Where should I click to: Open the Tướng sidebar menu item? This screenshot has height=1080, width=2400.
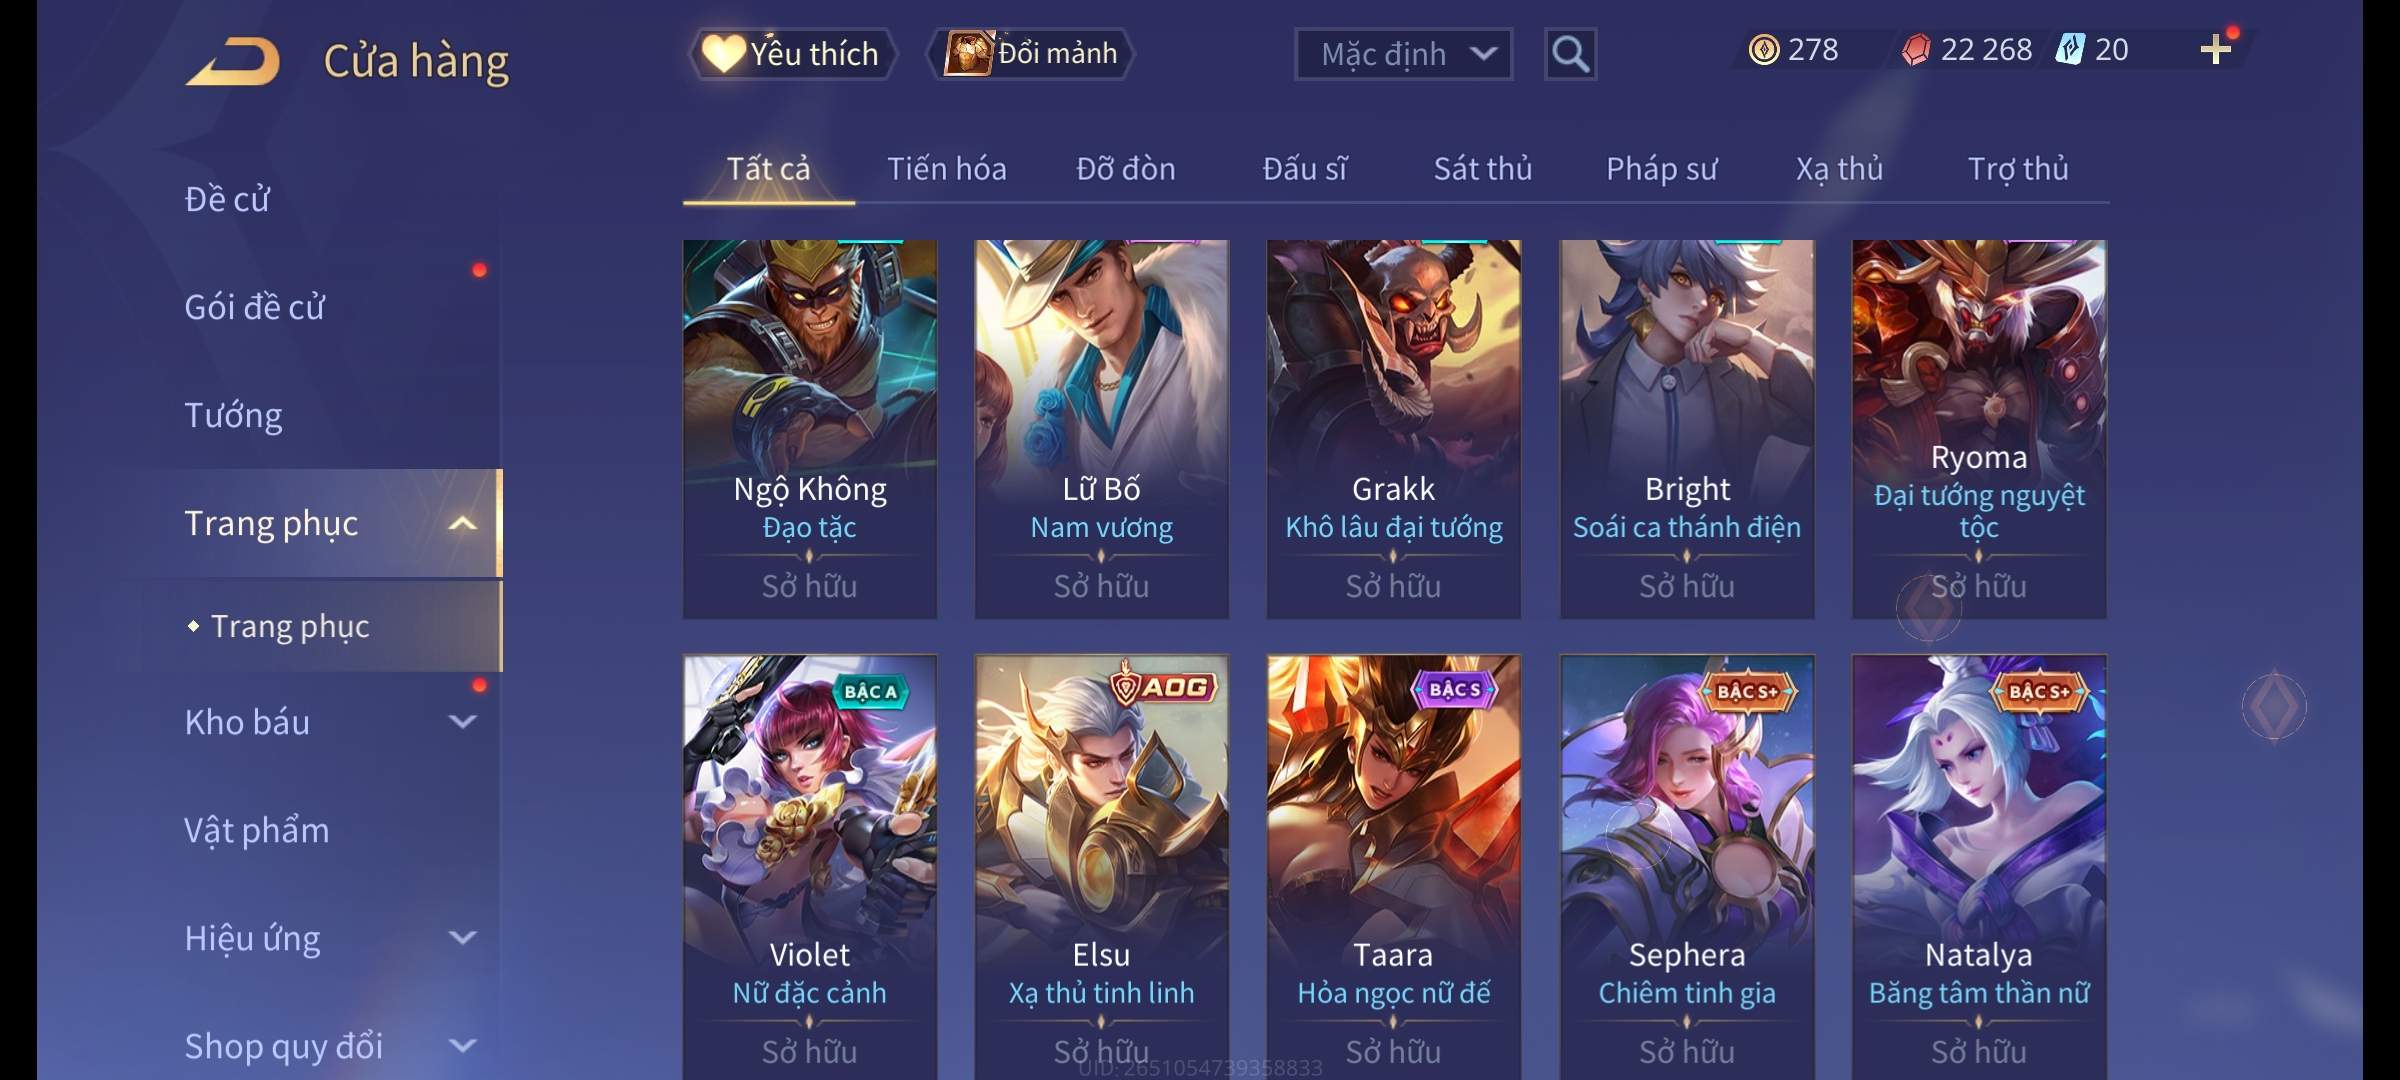pyautogui.click(x=233, y=415)
